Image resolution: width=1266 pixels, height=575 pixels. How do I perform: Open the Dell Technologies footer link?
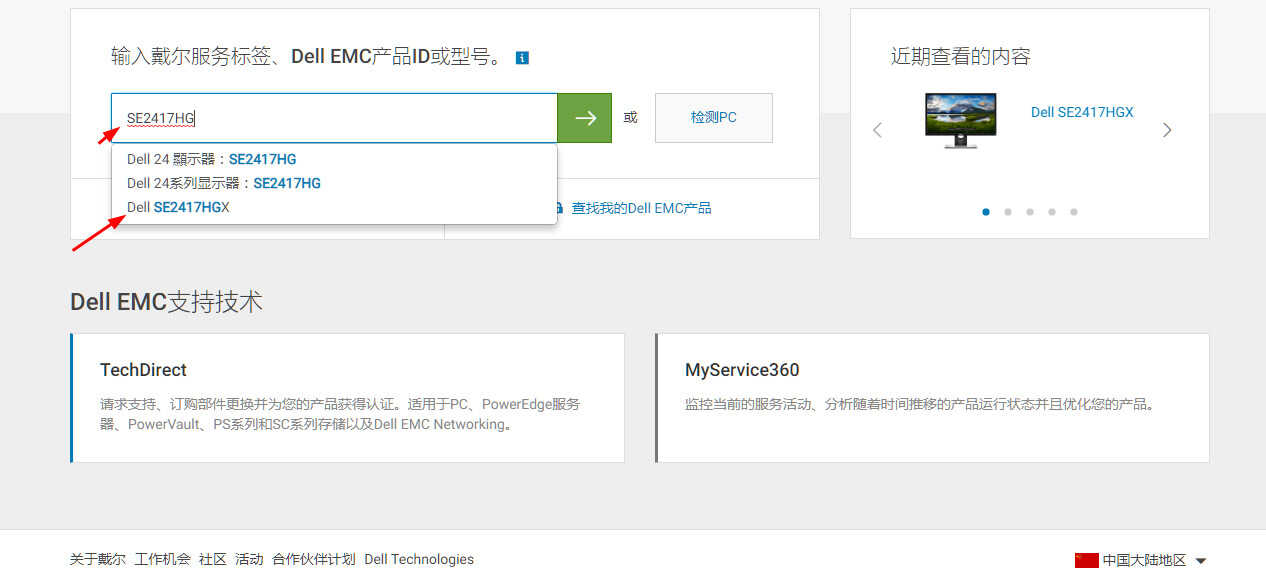click(419, 559)
